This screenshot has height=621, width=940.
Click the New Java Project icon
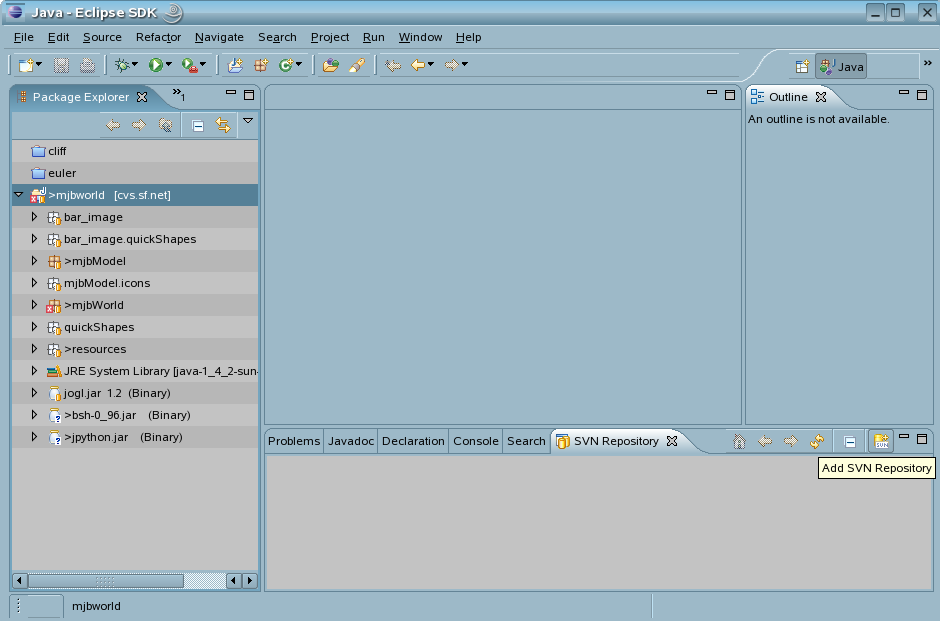click(235, 65)
